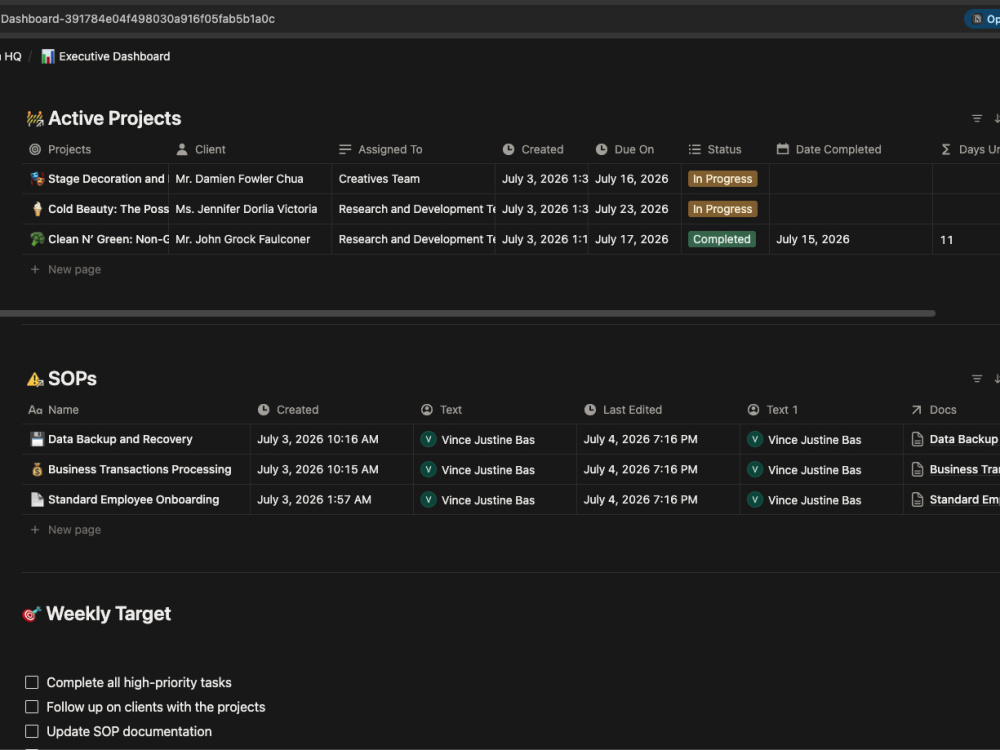Image resolution: width=1000 pixels, height=750 pixels.
Task: Click Vince Justine Bas avatar in Business Transactions Text 1 column
Action: click(754, 469)
